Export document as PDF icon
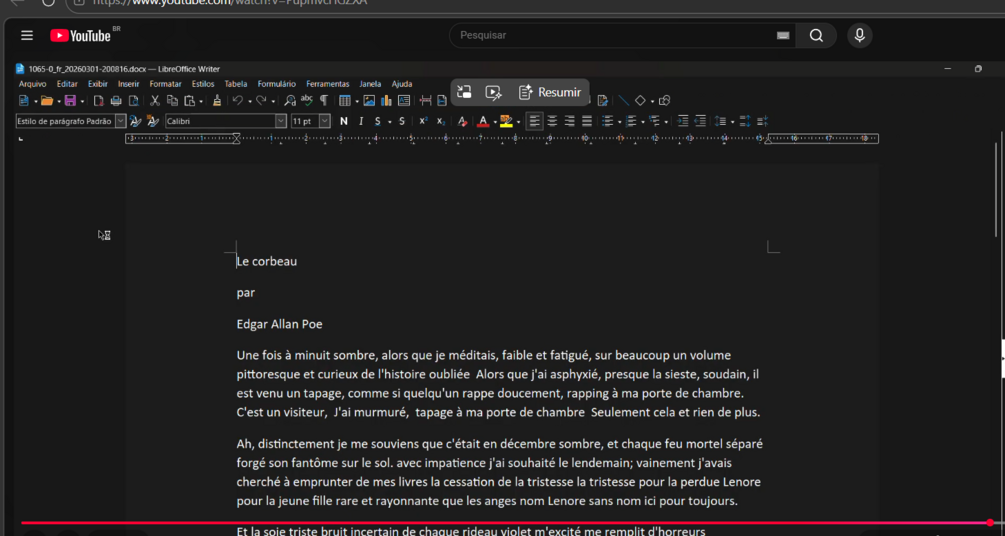 point(99,101)
